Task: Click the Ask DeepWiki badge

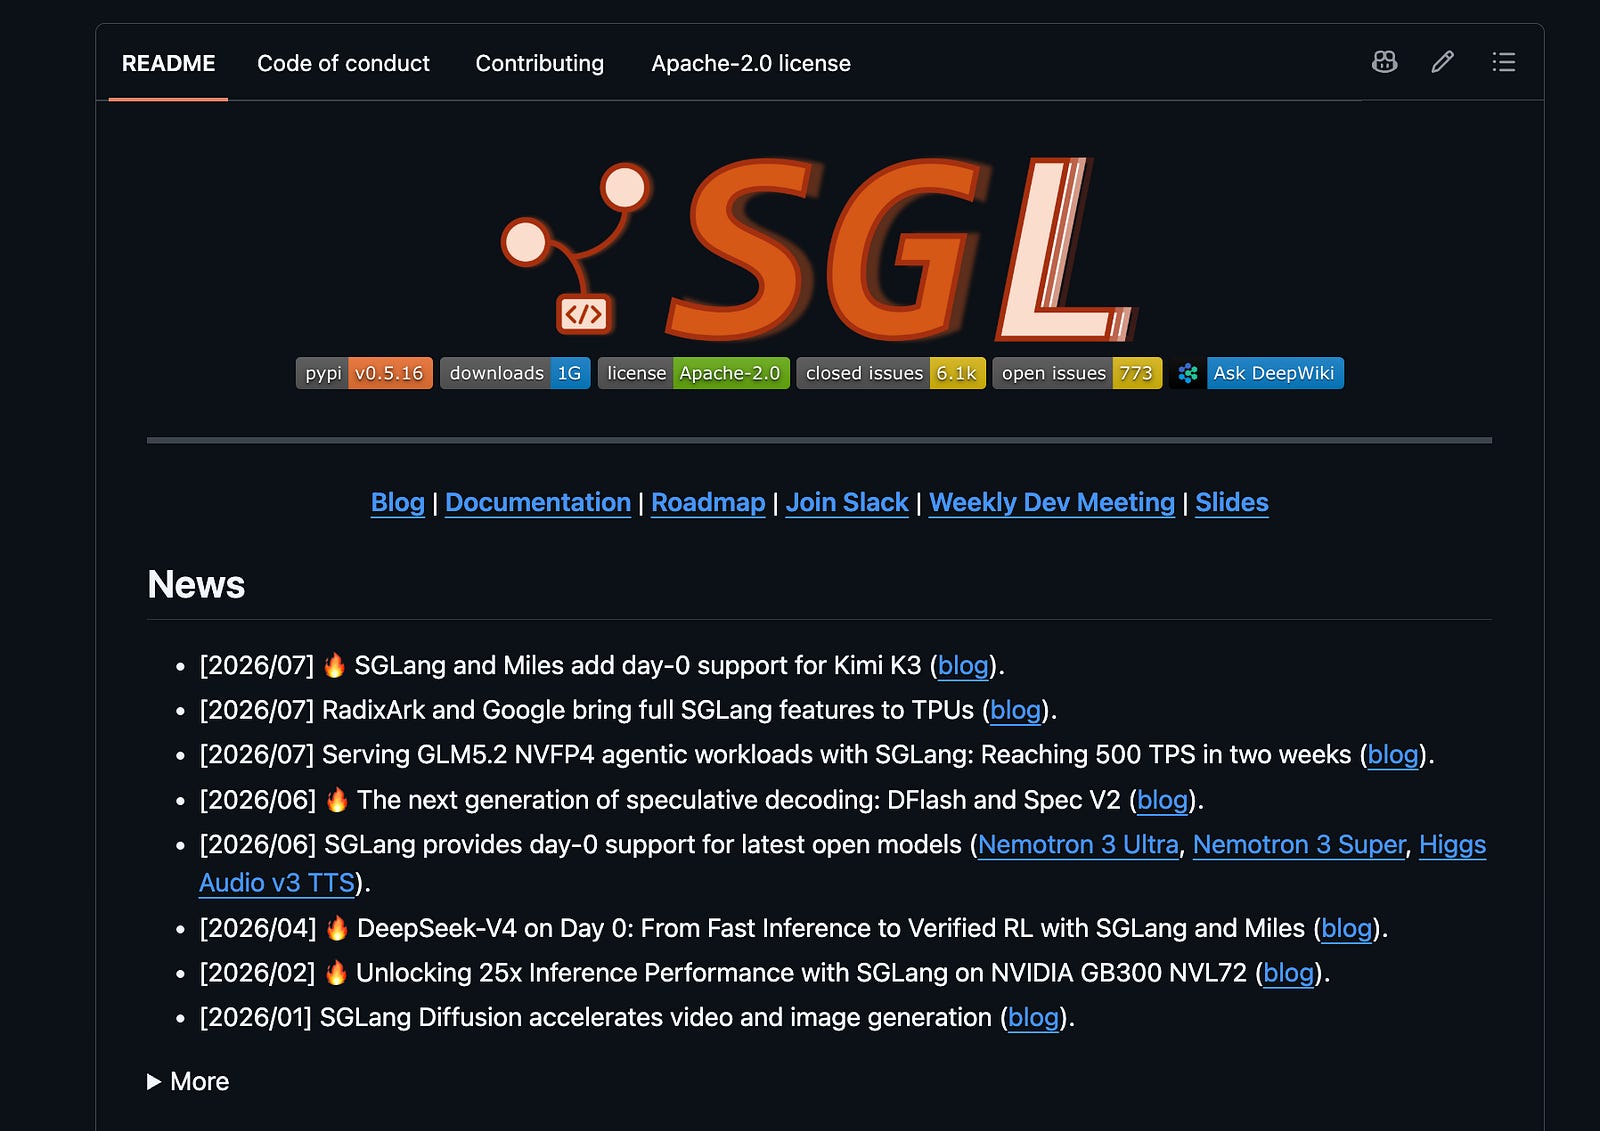Action: 1256,373
